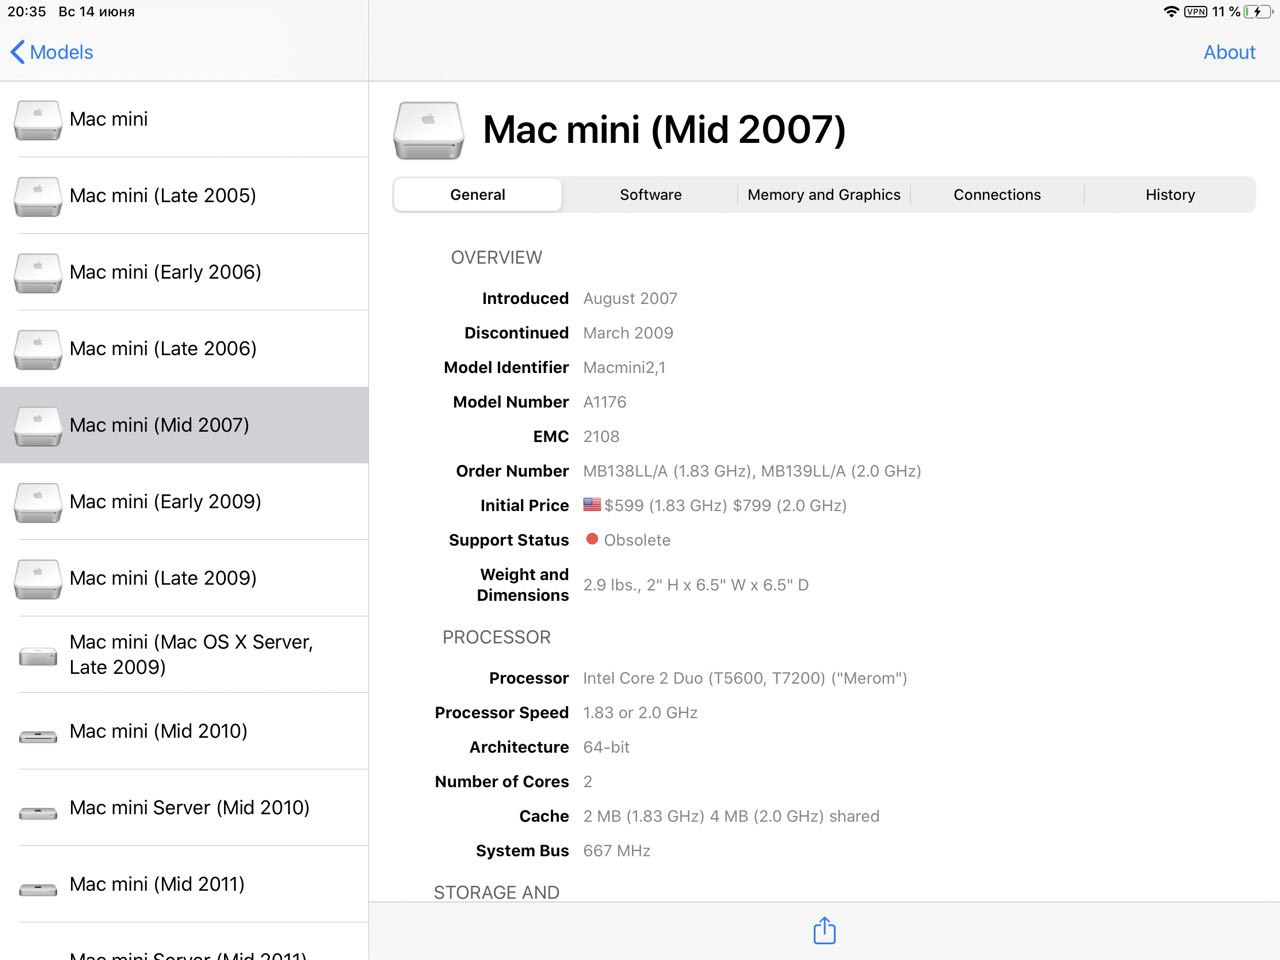Viewport: 1280px width, 960px height.
Task: Click '667 MHz' system bus value
Action: tap(617, 851)
